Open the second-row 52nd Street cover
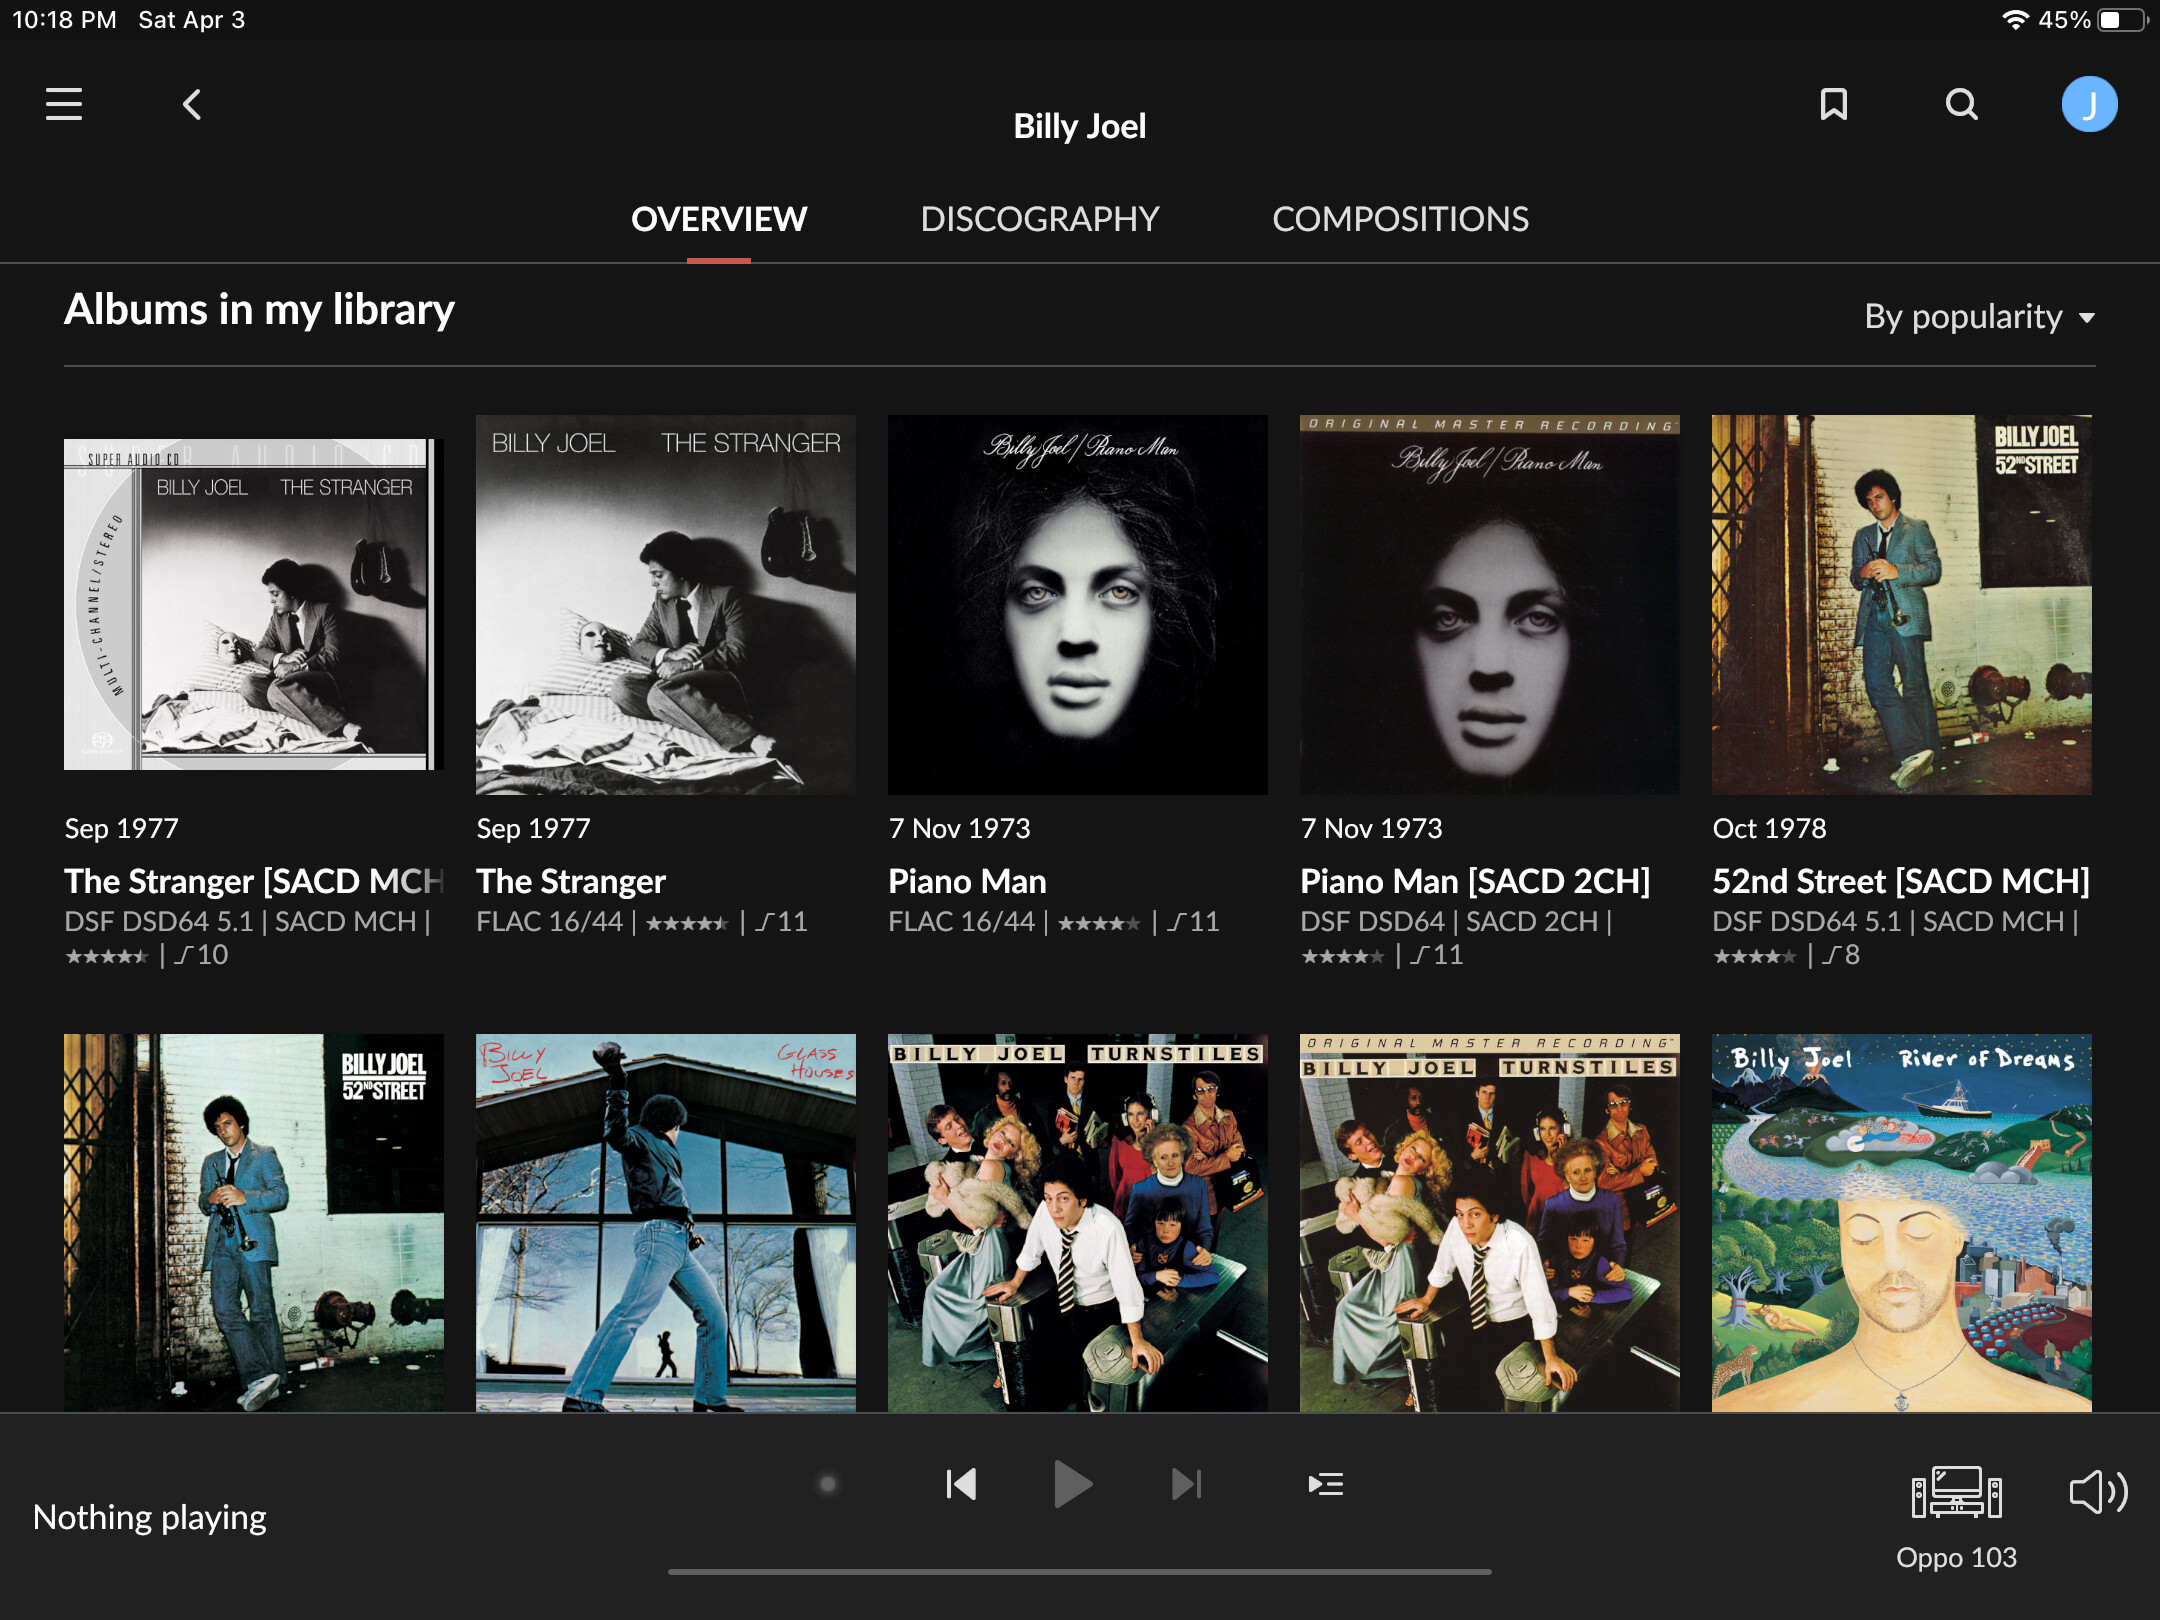The image size is (2160, 1620). (254, 1222)
